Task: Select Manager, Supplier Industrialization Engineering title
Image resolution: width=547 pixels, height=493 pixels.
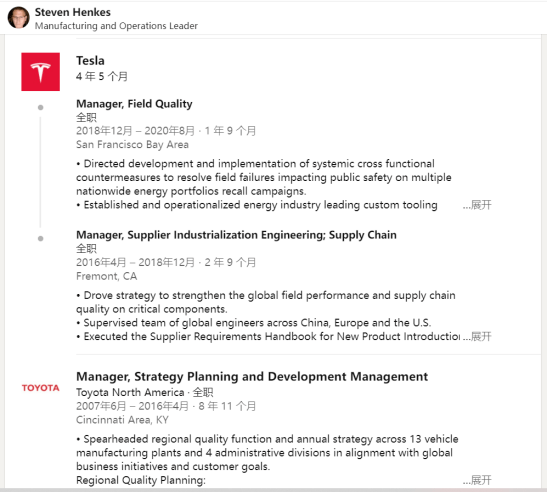Action: point(236,235)
